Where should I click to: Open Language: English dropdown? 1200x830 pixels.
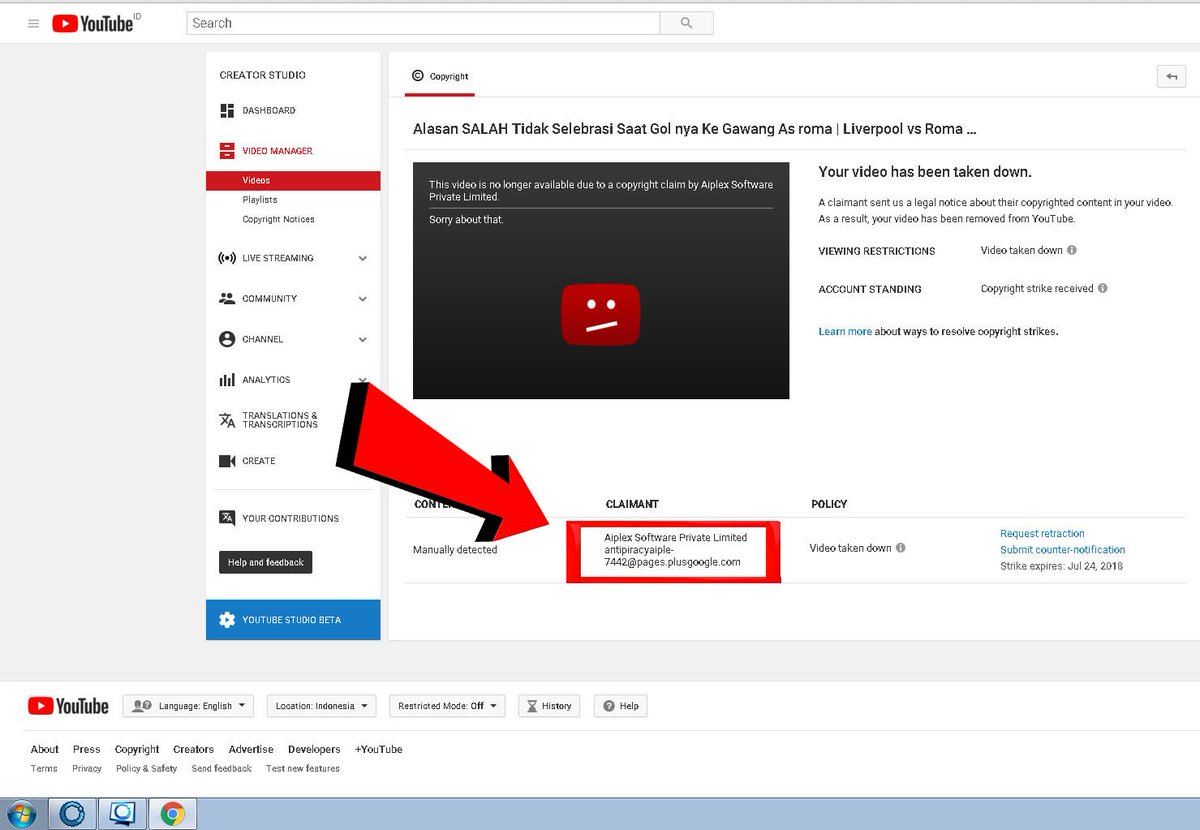(188, 706)
